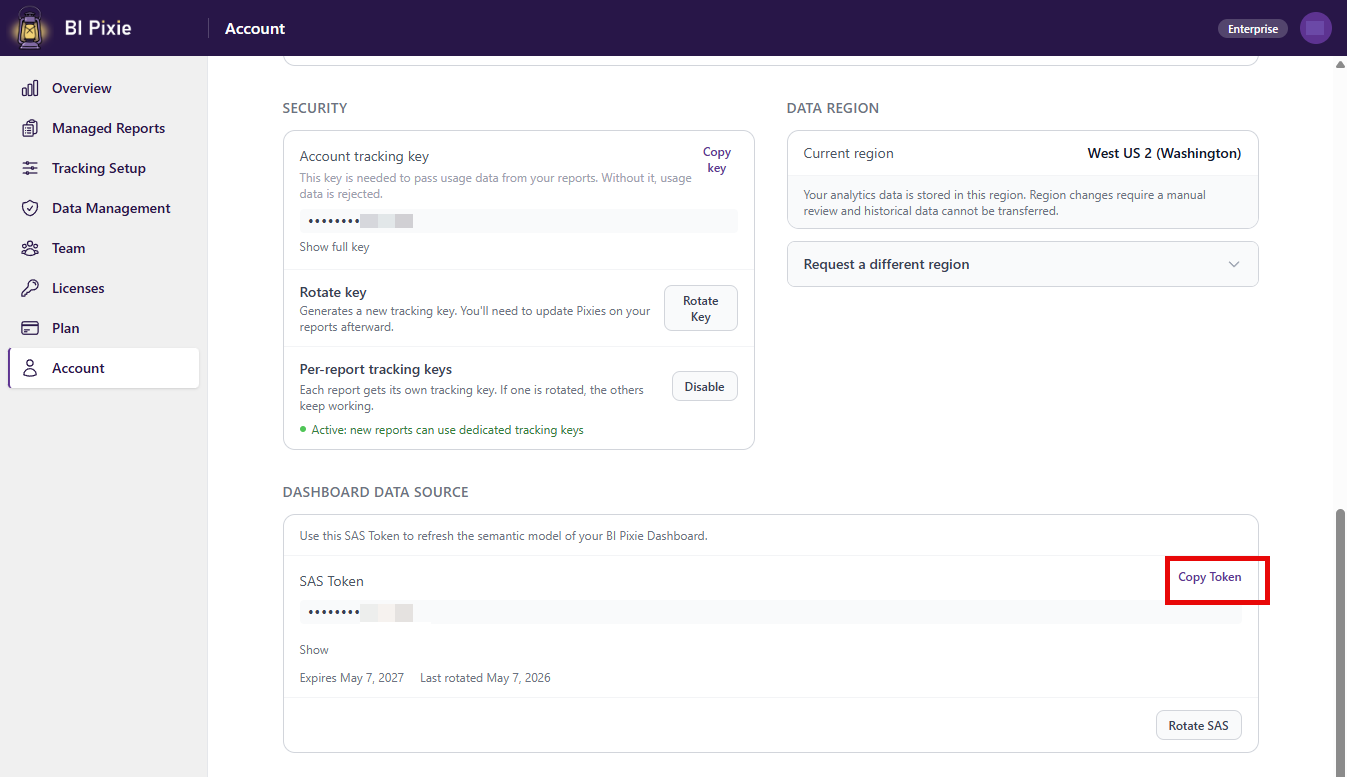Copy the account tracking key
1347x777 pixels.
click(717, 160)
